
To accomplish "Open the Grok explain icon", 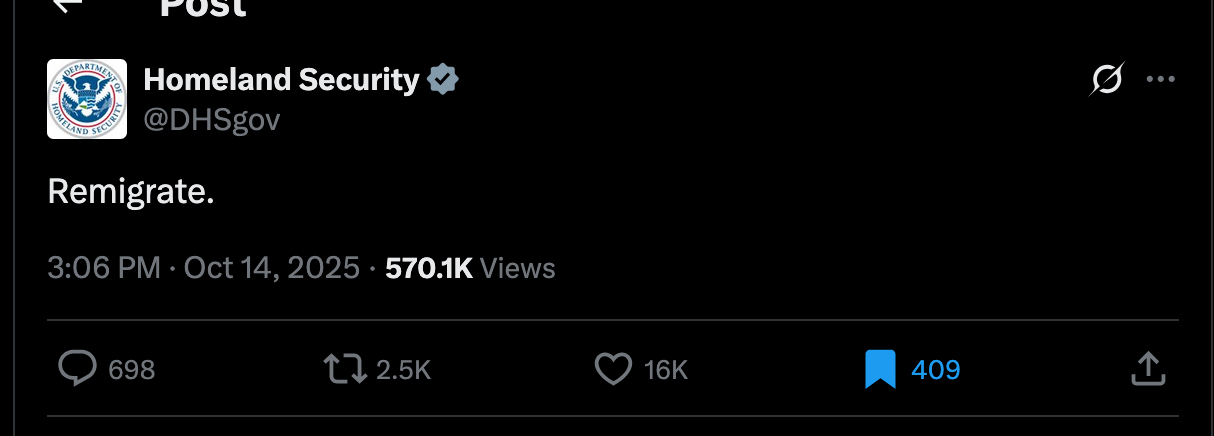I will pos(1108,79).
